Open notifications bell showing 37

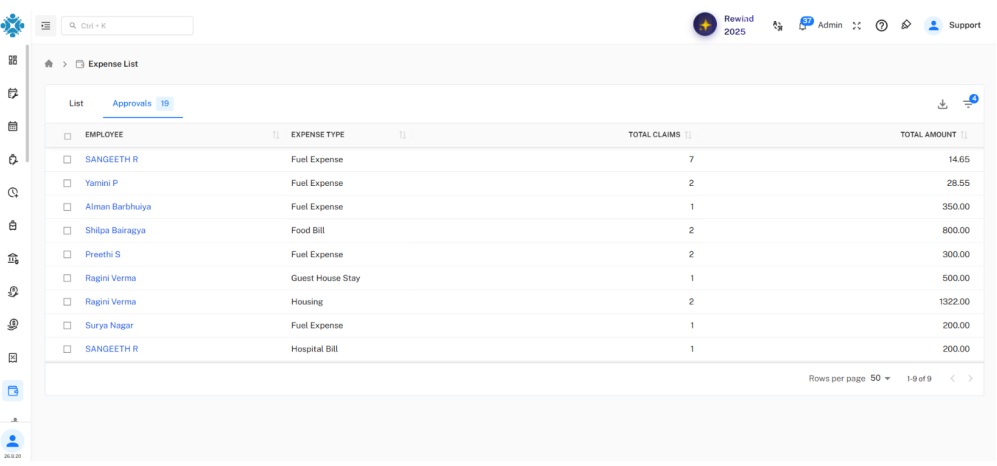tap(803, 25)
